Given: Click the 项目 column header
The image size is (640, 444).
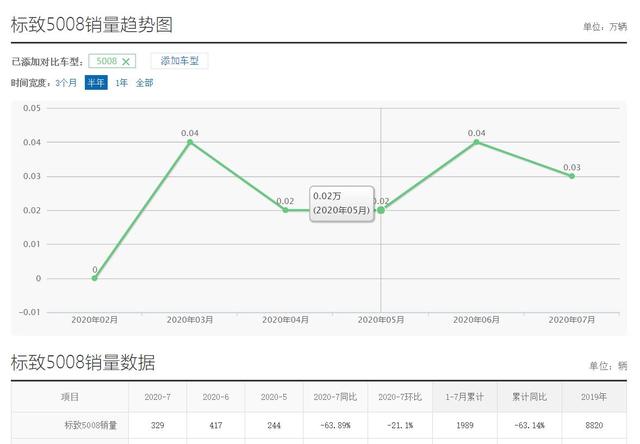Looking at the screenshot, I should [70, 397].
